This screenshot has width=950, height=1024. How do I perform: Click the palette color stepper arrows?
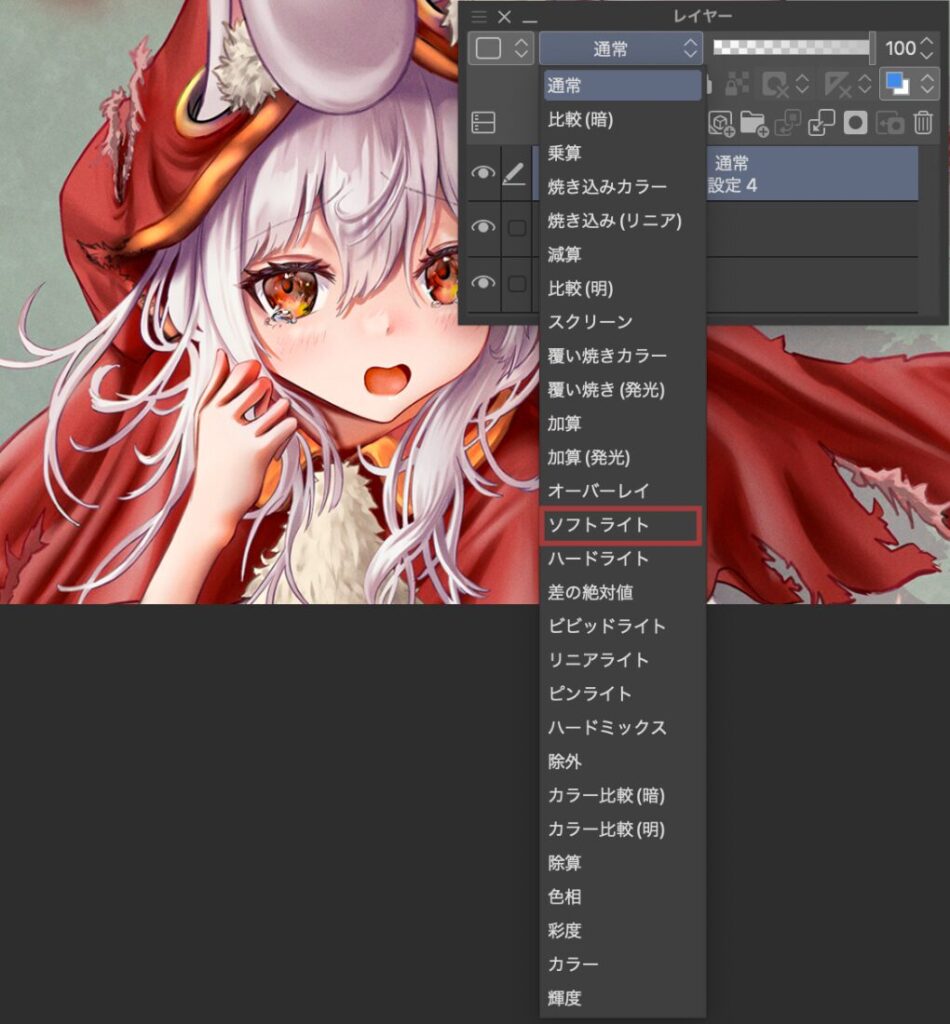521,48
